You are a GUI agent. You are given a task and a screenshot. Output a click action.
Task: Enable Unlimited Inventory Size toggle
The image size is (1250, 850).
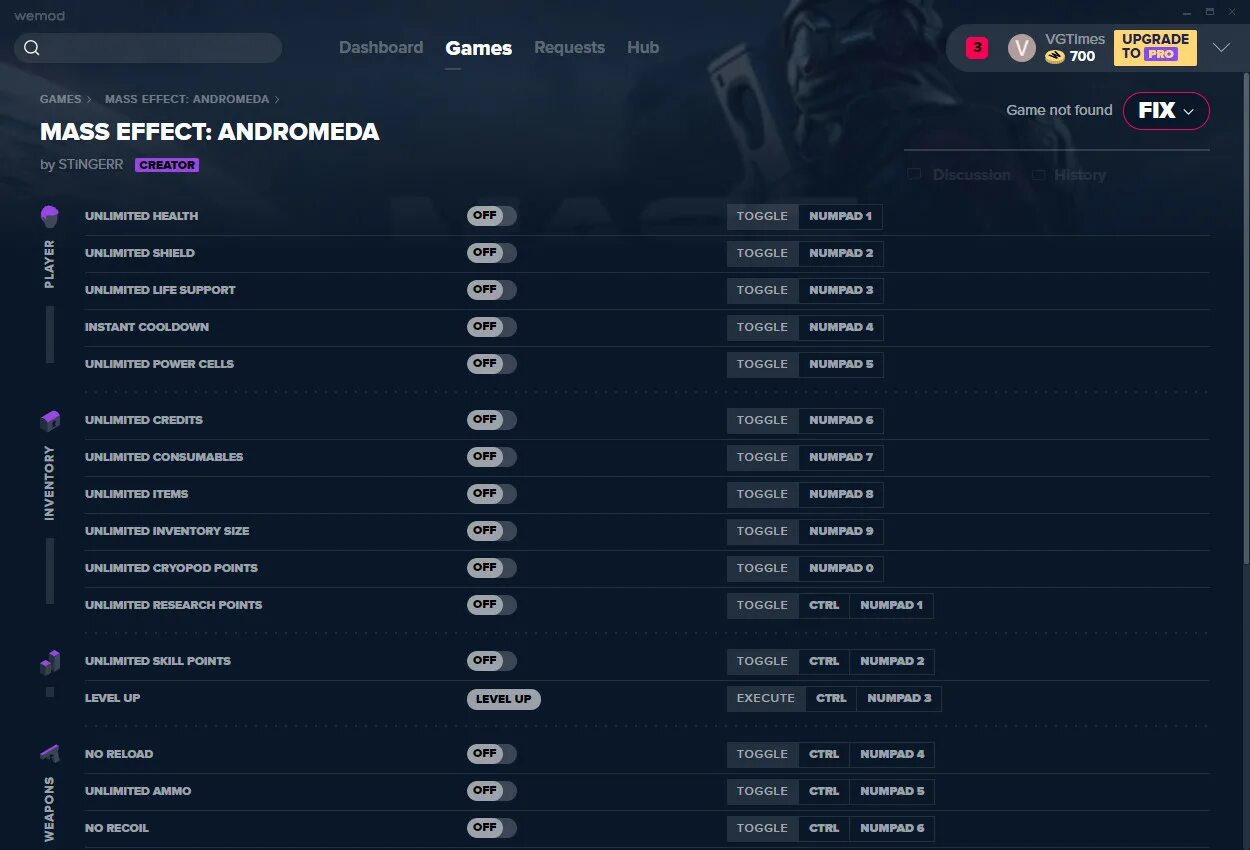click(492, 531)
